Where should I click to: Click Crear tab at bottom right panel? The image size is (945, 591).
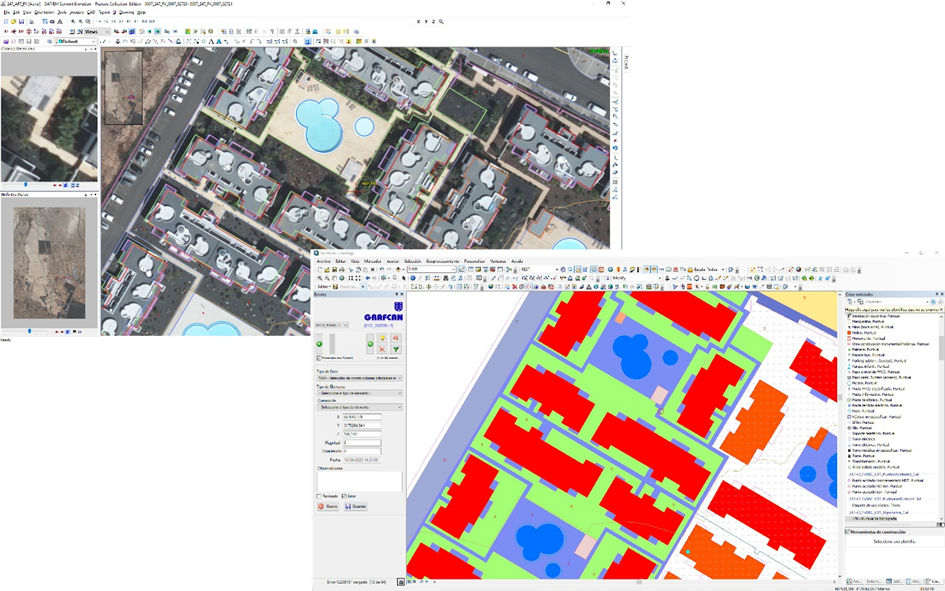[x=934, y=581]
